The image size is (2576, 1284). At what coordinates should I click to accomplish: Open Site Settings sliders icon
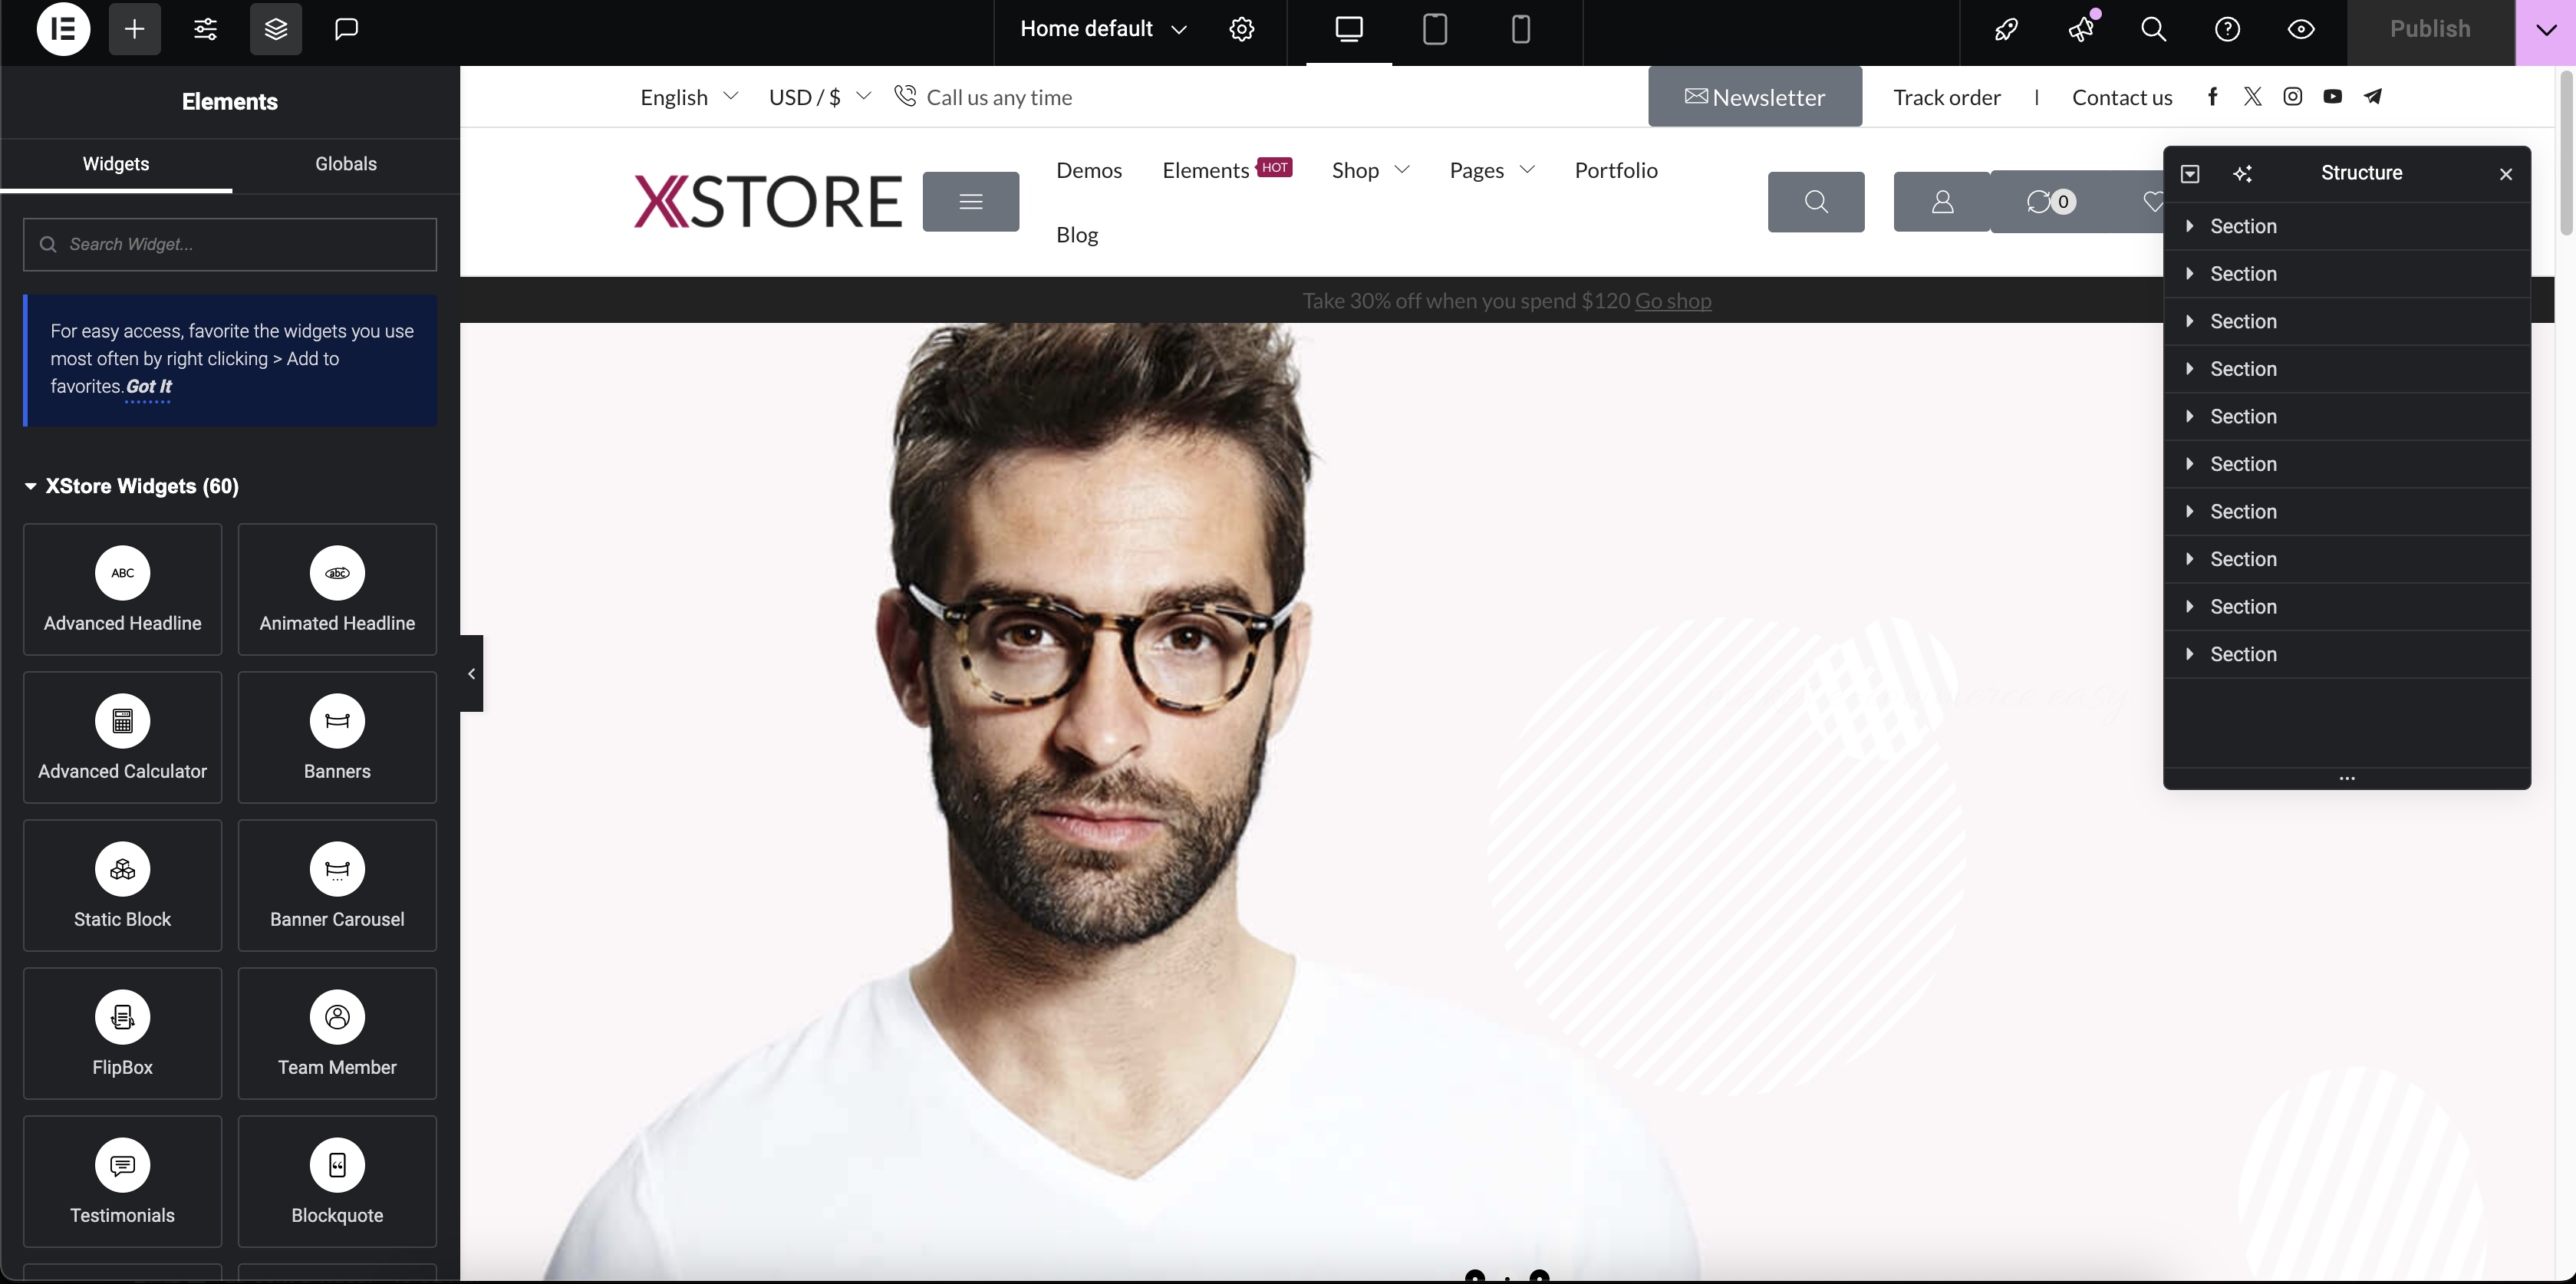point(205,29)
